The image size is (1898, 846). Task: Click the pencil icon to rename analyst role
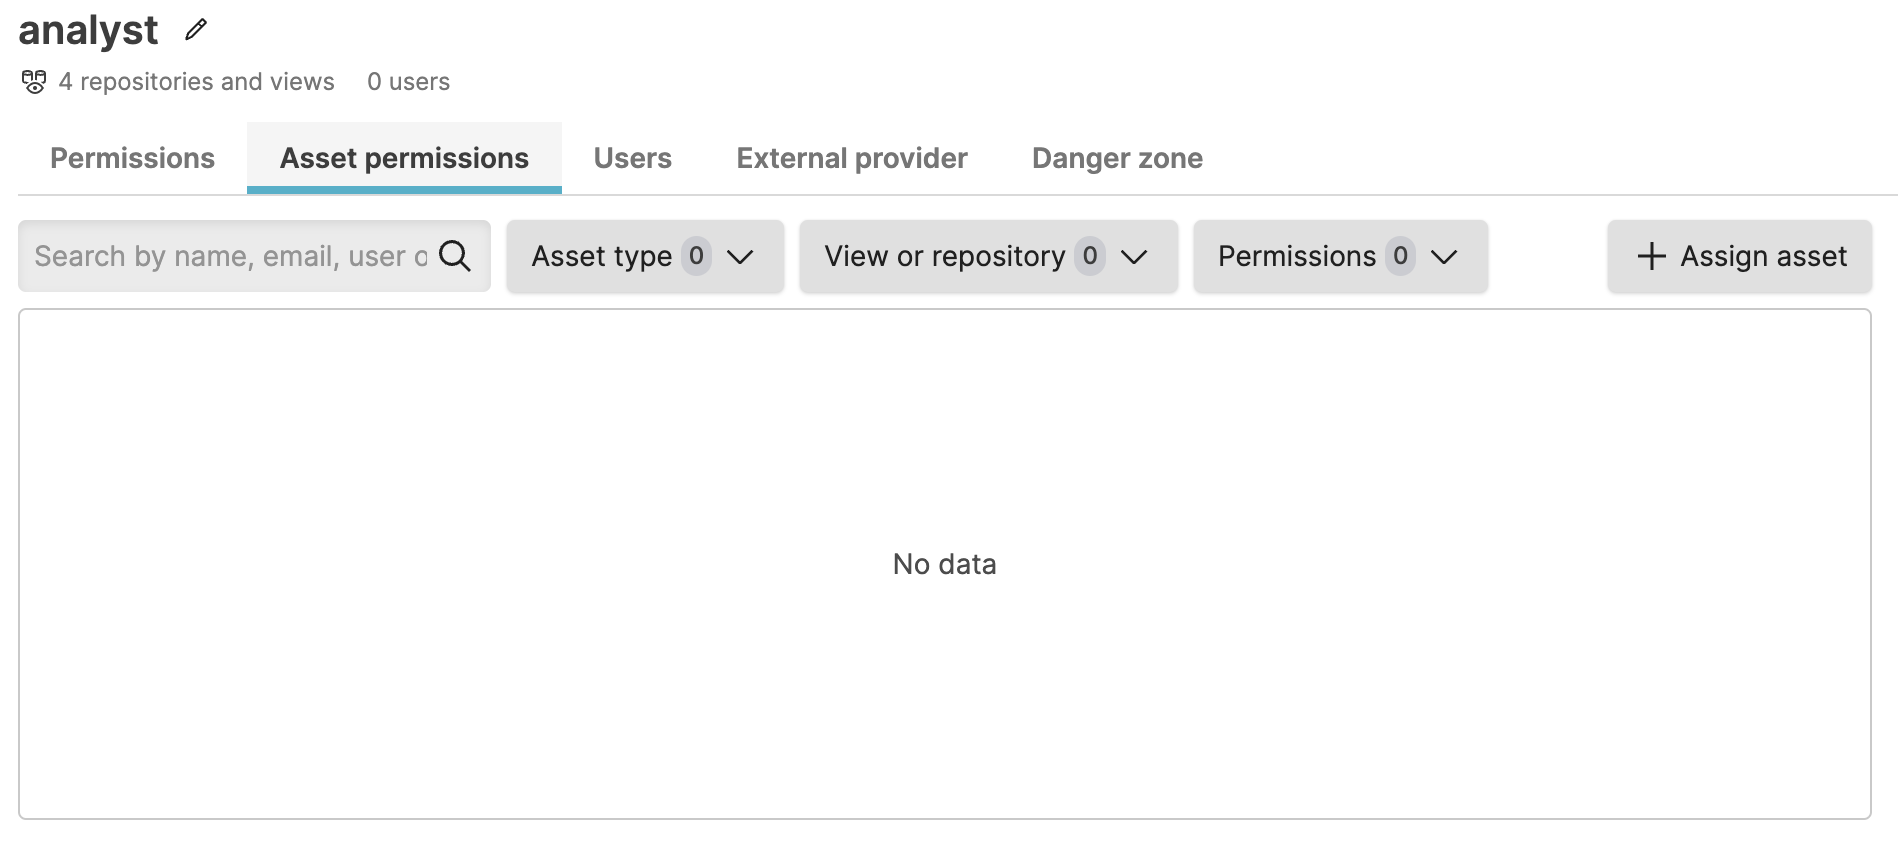tap(194, 29)
